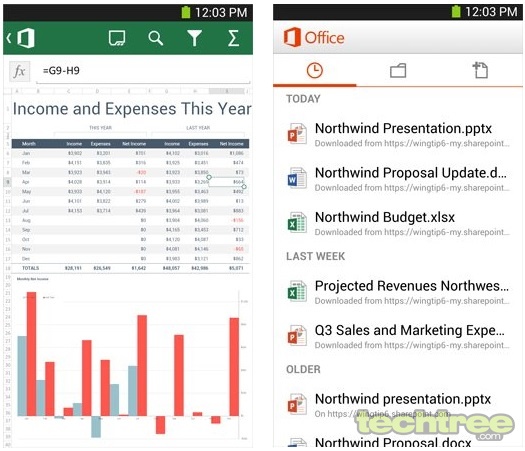Select the Income and Expenses This Year title
Screen dimensions: 525x451
(x=132, y=108)
